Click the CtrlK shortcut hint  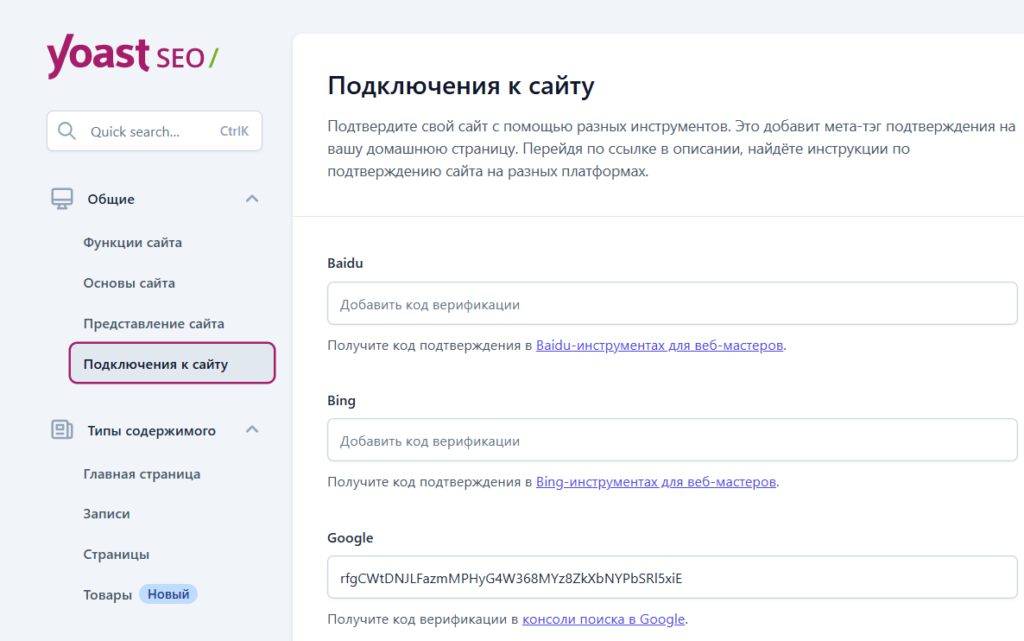[x=234, y=131]
